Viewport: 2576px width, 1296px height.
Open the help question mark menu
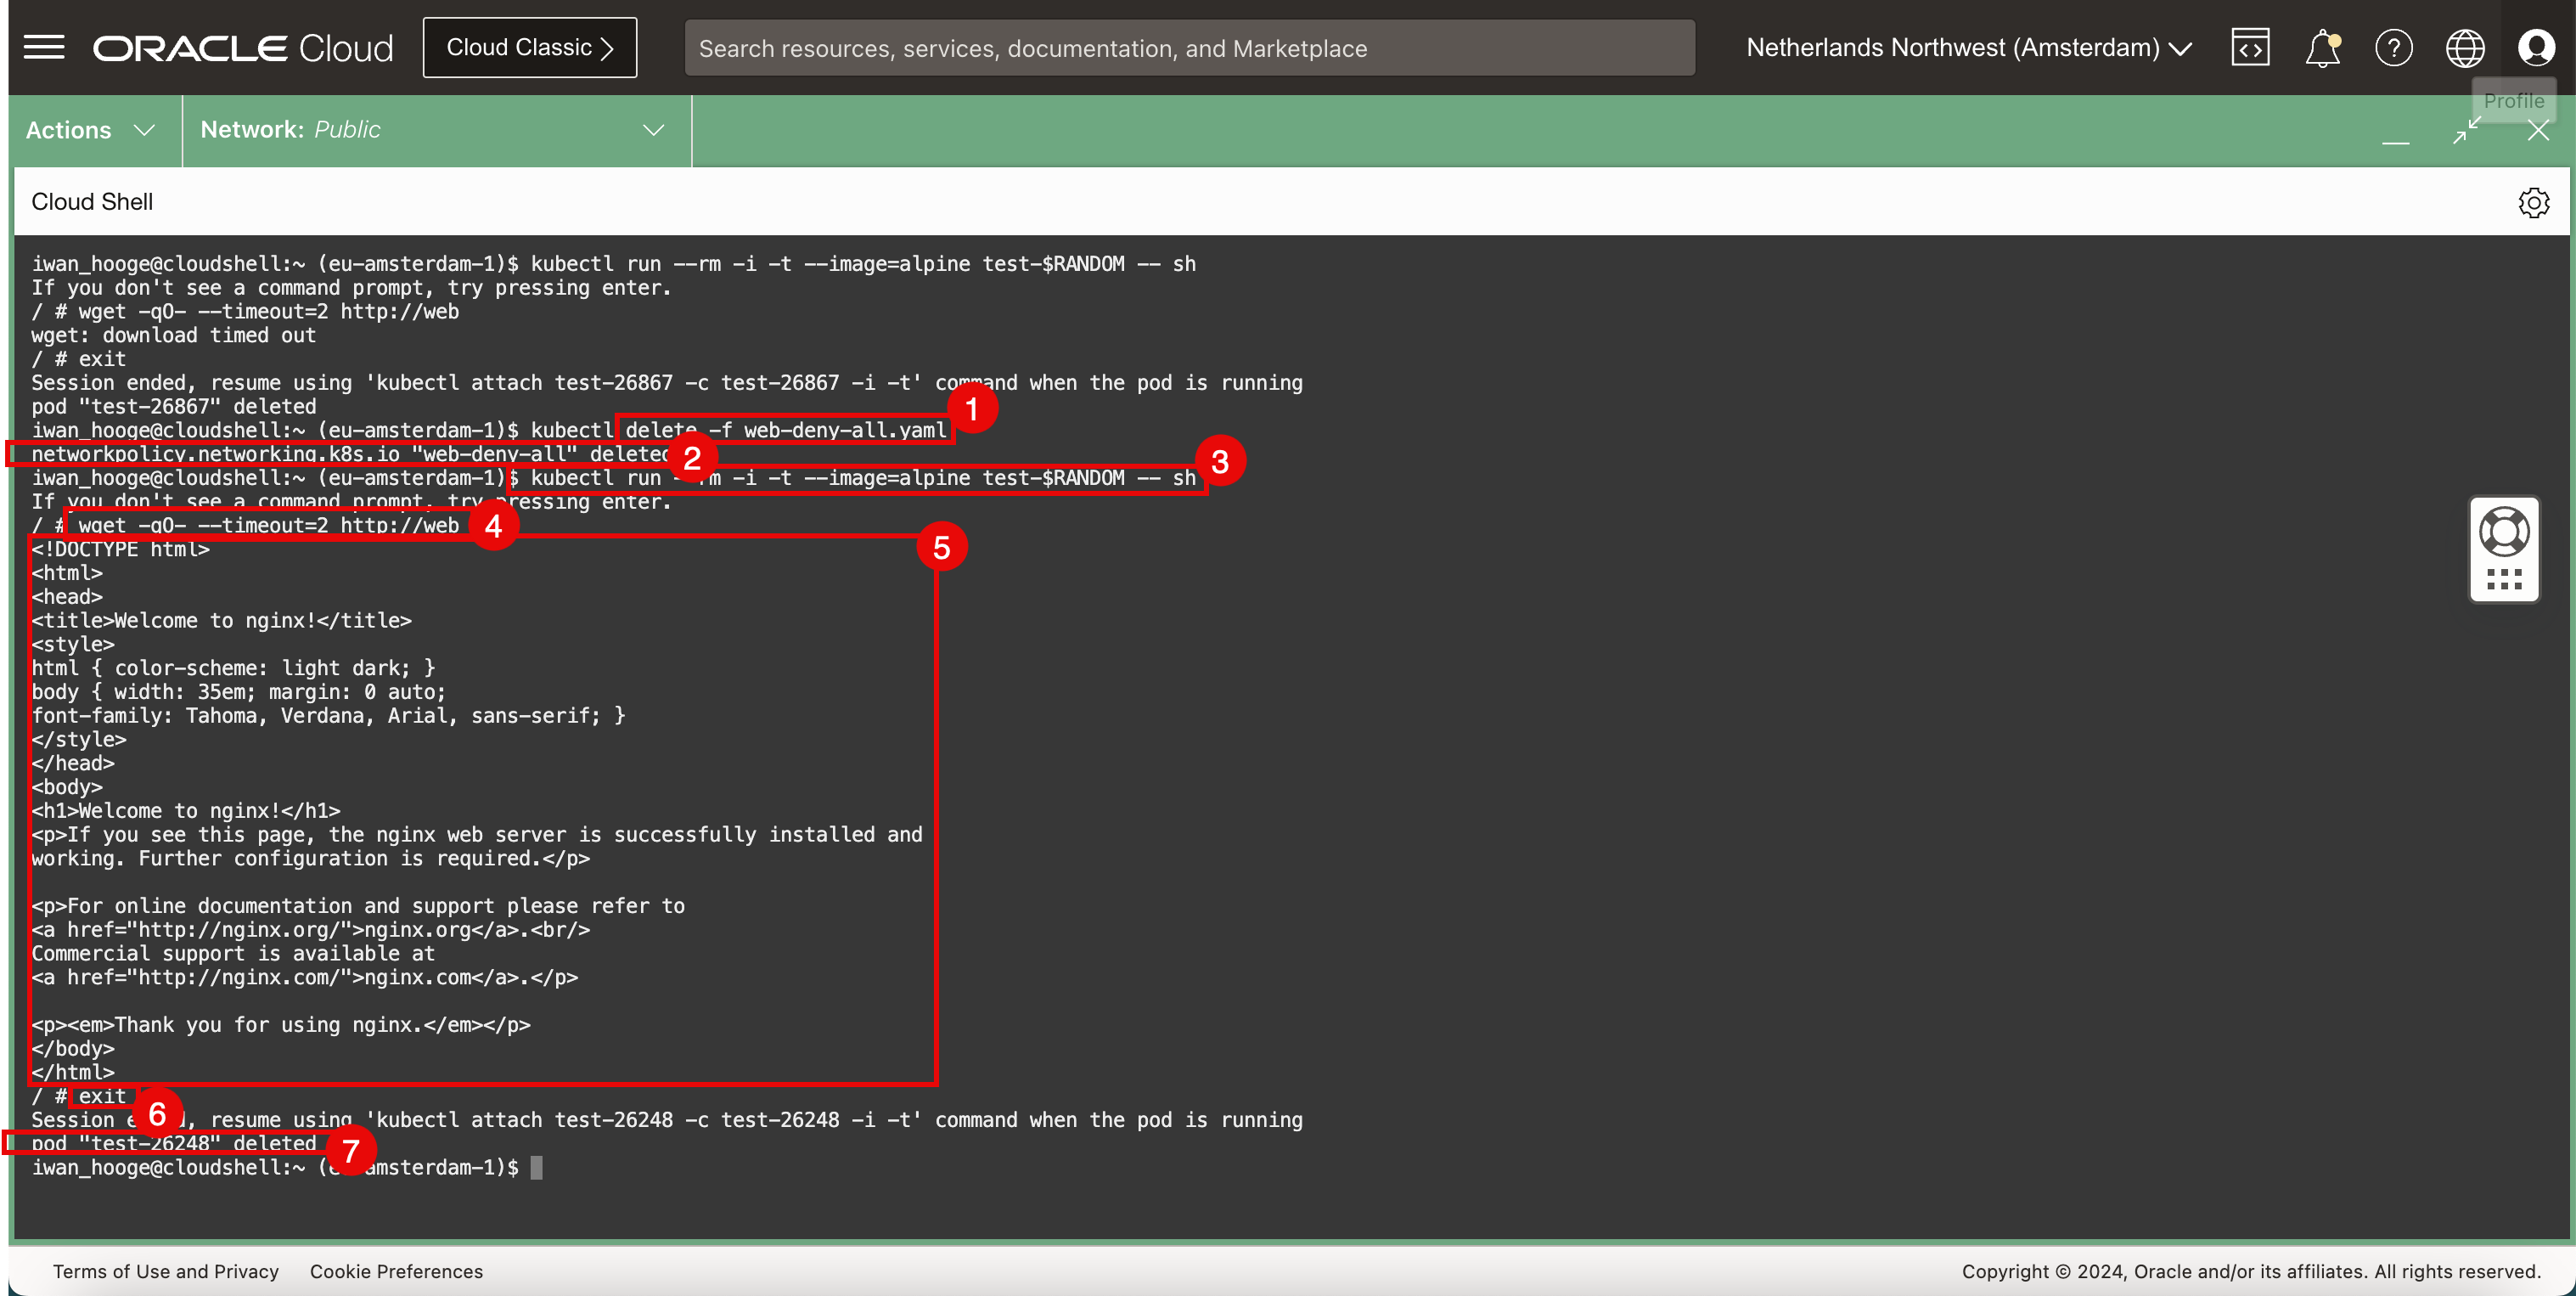(x=2393, y=47)
